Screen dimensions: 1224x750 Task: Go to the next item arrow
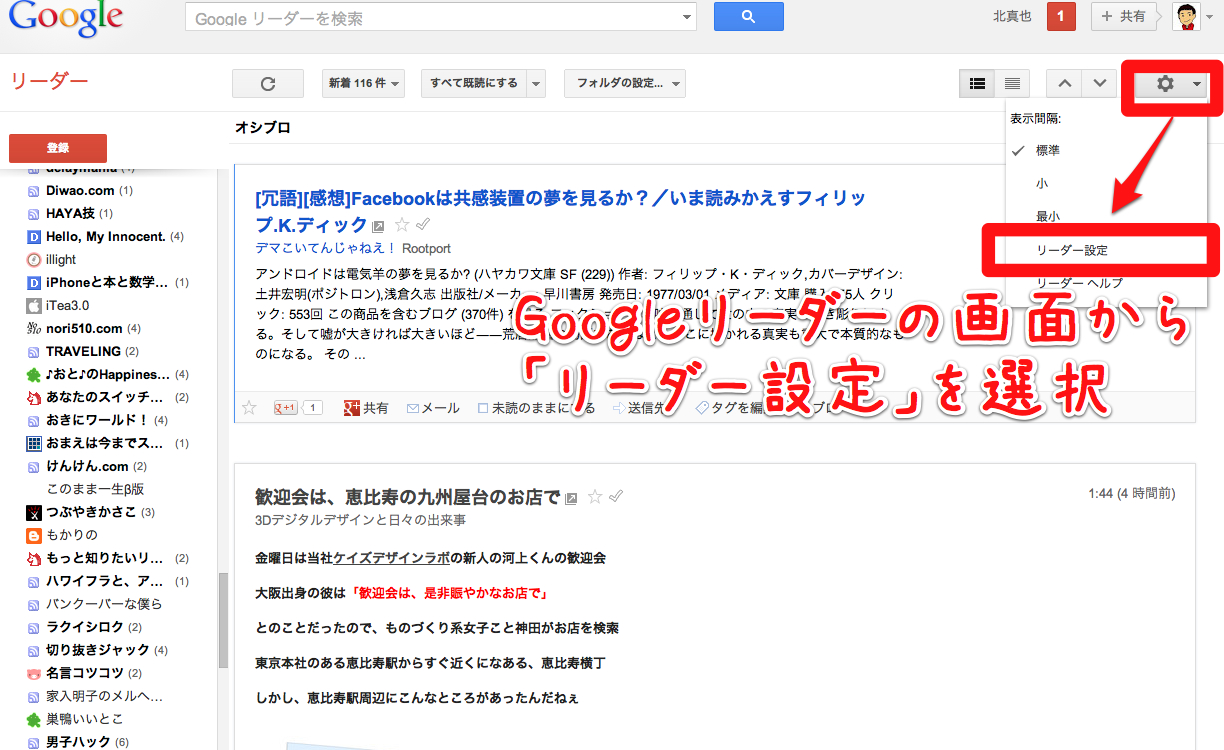coord(1099,84)
